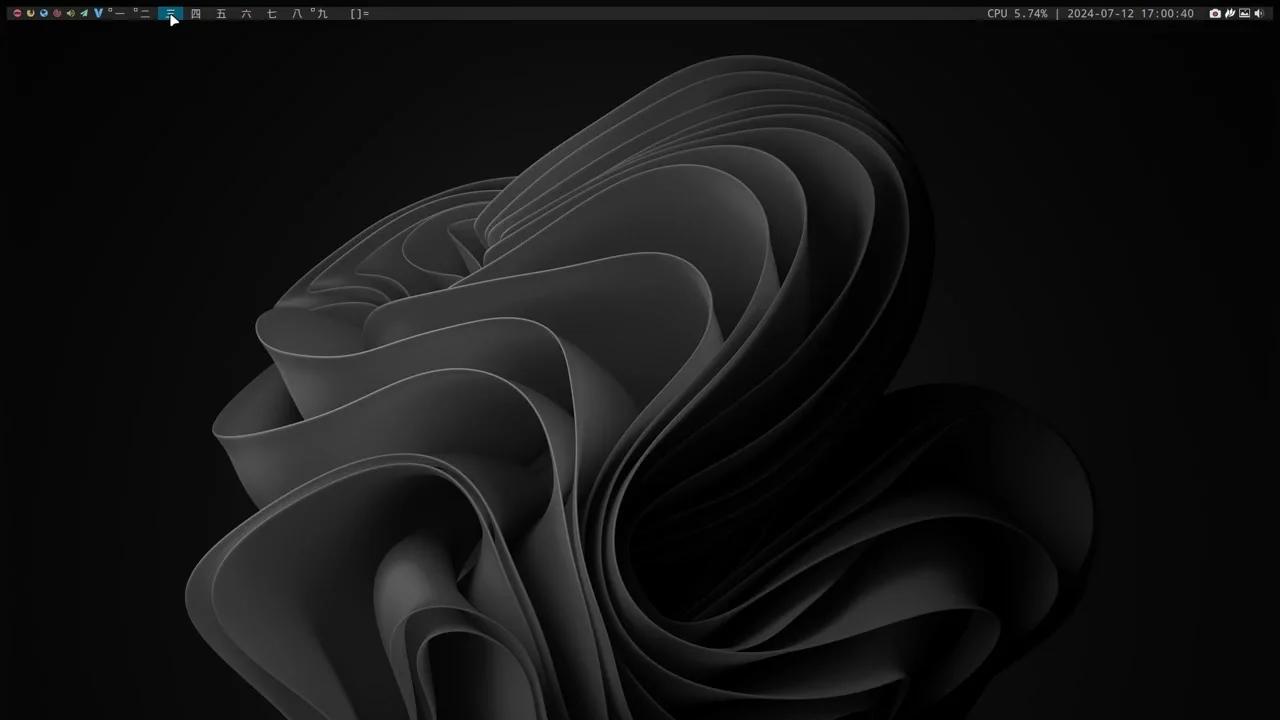This screenshot has height=720, width=1280.
Task: Go to workspace tag 五
Action: 221,14
